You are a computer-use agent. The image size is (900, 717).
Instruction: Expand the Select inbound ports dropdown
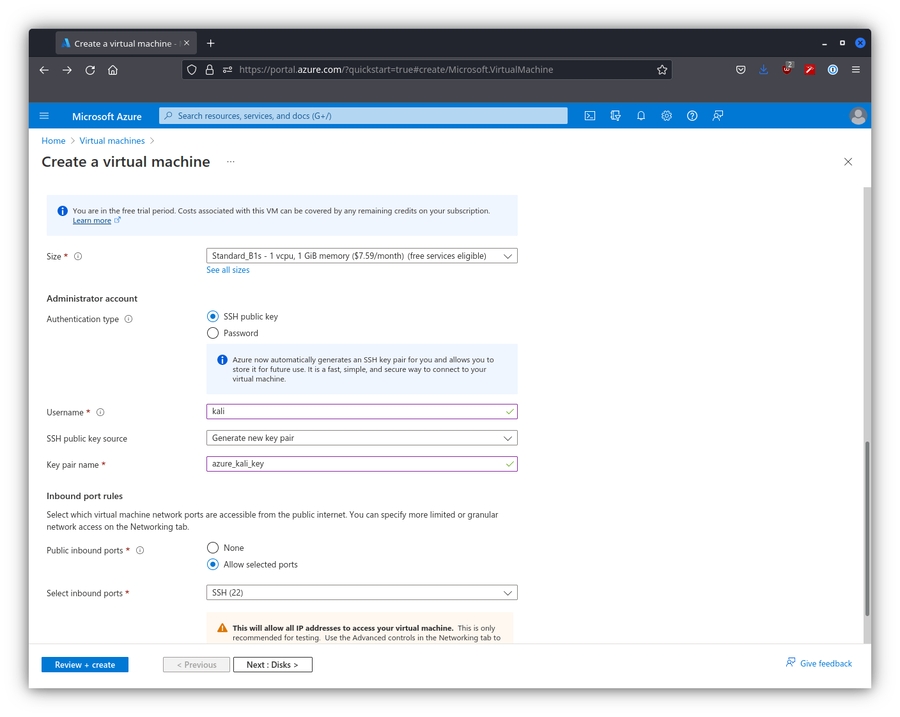click(361, 593)
